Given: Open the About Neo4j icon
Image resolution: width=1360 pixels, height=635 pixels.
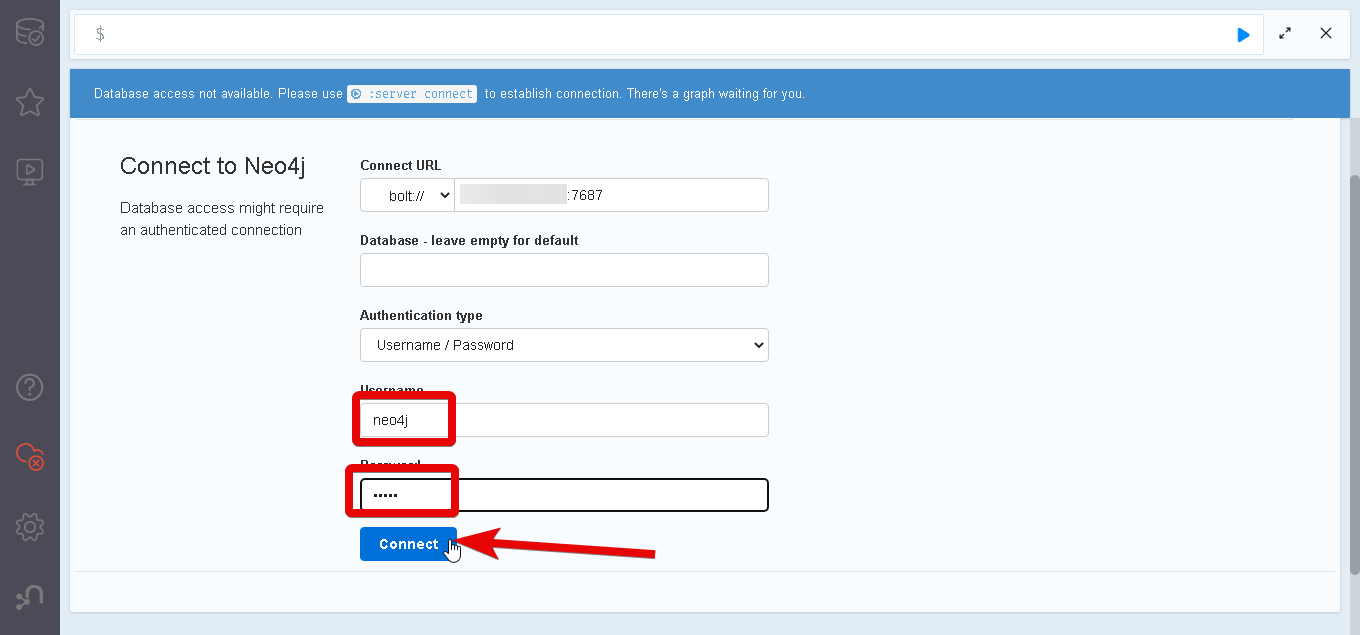Looking at the screenshot, I should [x=29, y=598].
